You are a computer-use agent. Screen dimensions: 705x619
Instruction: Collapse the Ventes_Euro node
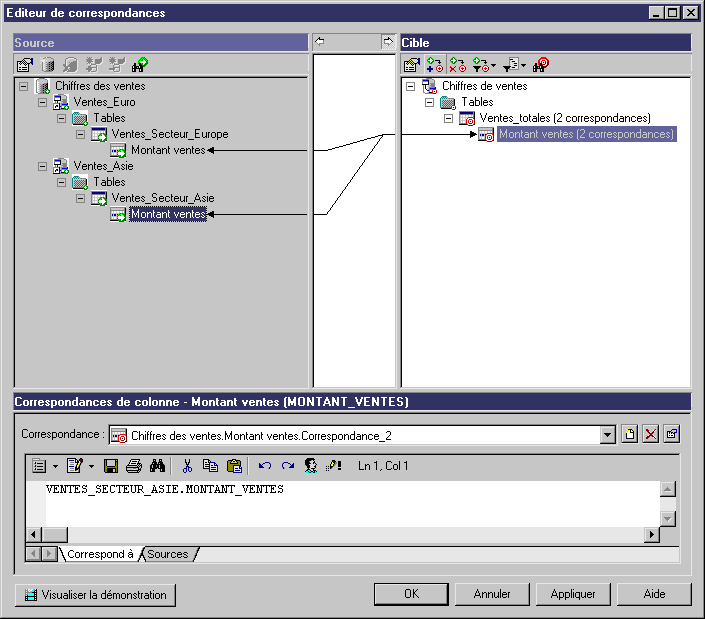pyautogui.click(x=42, y=102)
